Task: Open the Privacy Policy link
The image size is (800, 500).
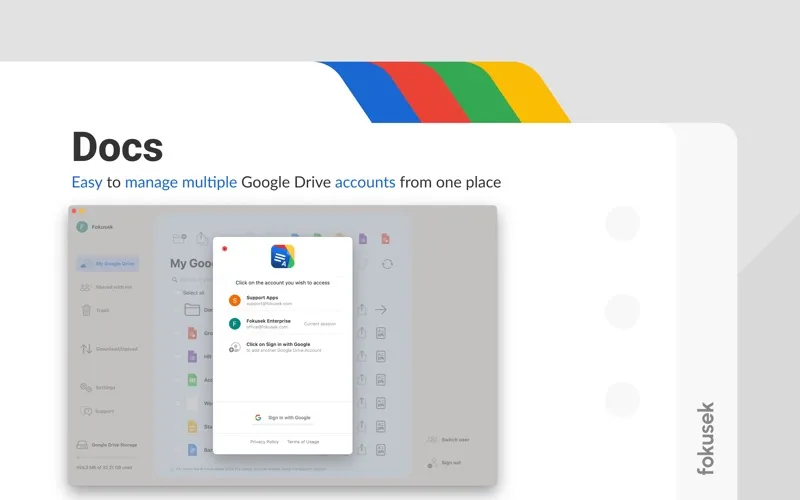Action: [264, 442]
